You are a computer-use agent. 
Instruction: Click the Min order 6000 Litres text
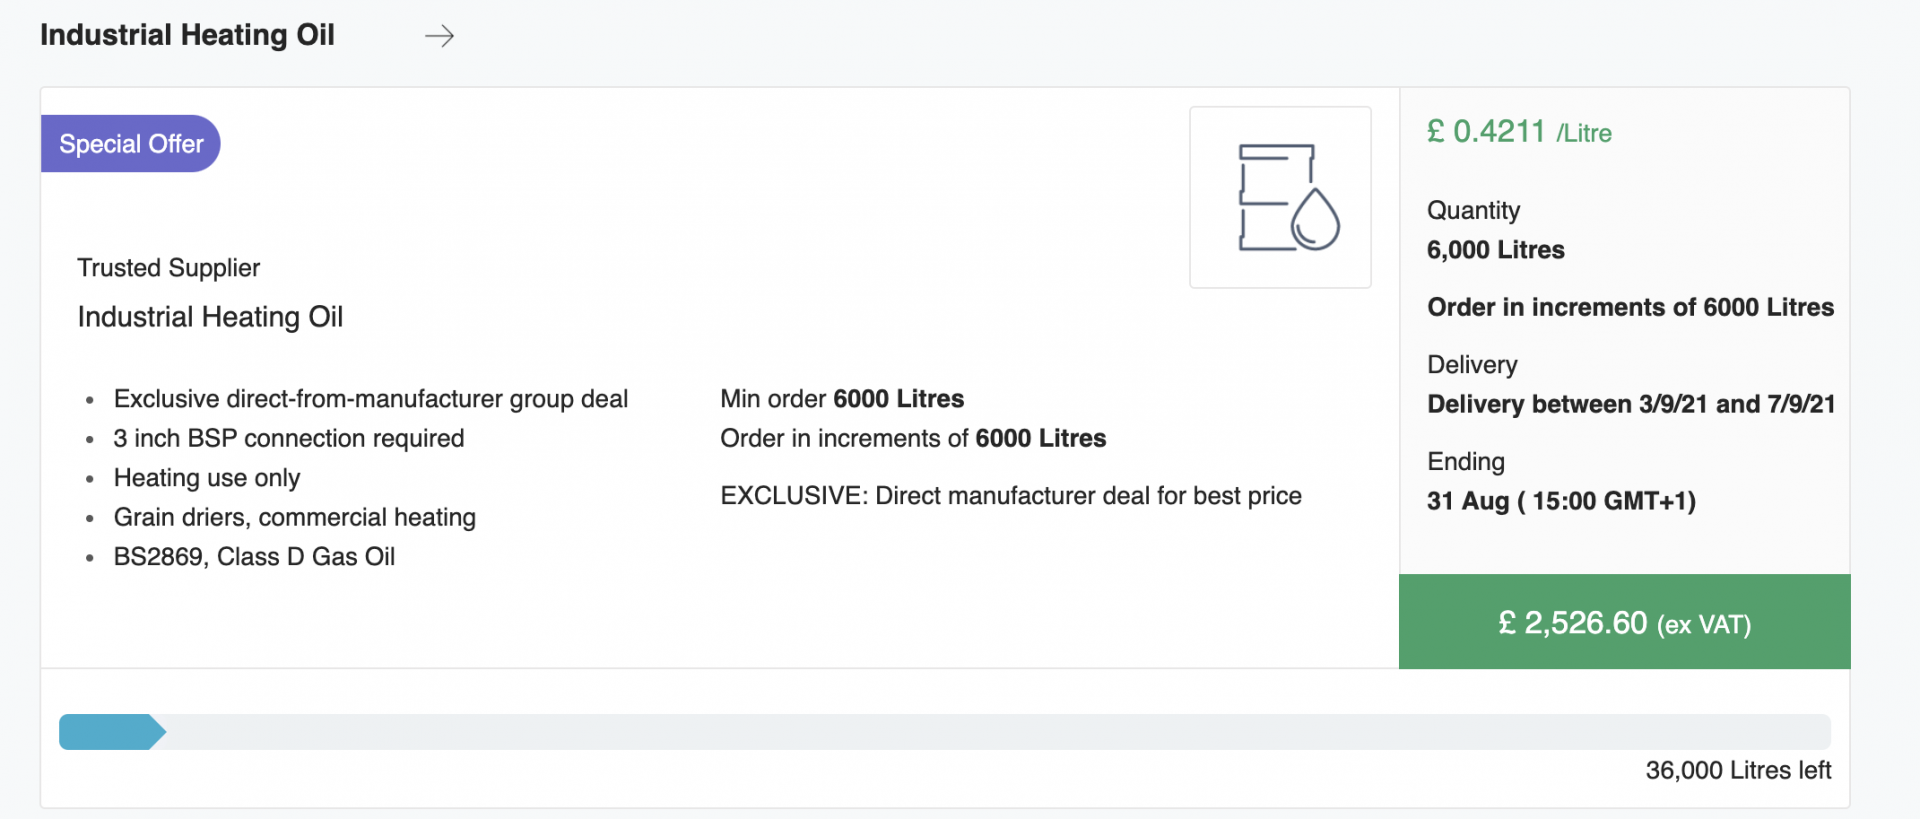pos(842,399)
